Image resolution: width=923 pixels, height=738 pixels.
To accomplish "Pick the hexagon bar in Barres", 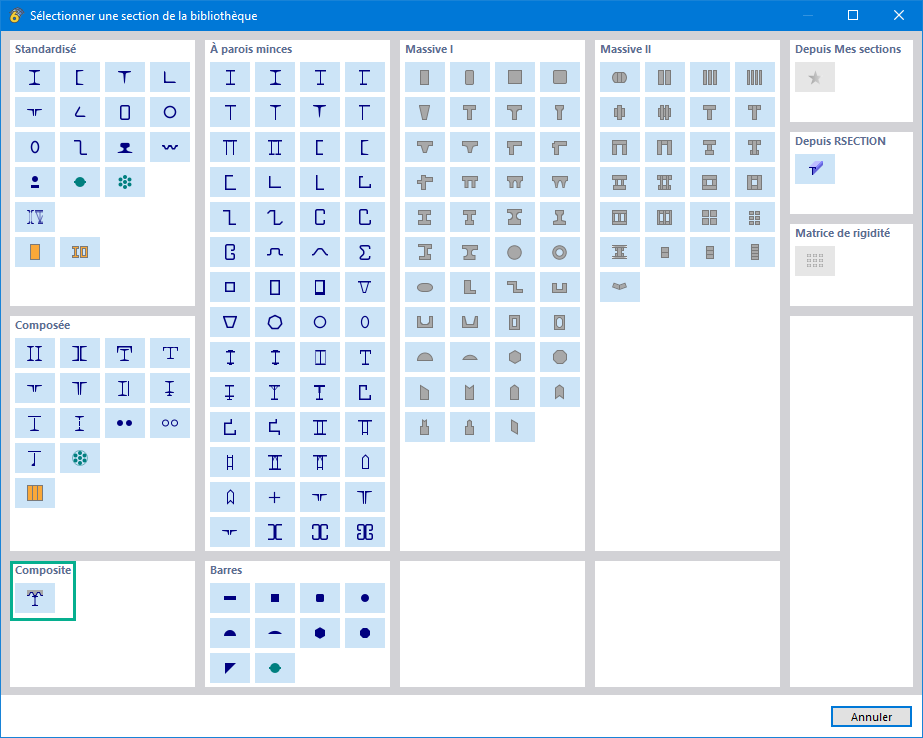I will point(320,633).
